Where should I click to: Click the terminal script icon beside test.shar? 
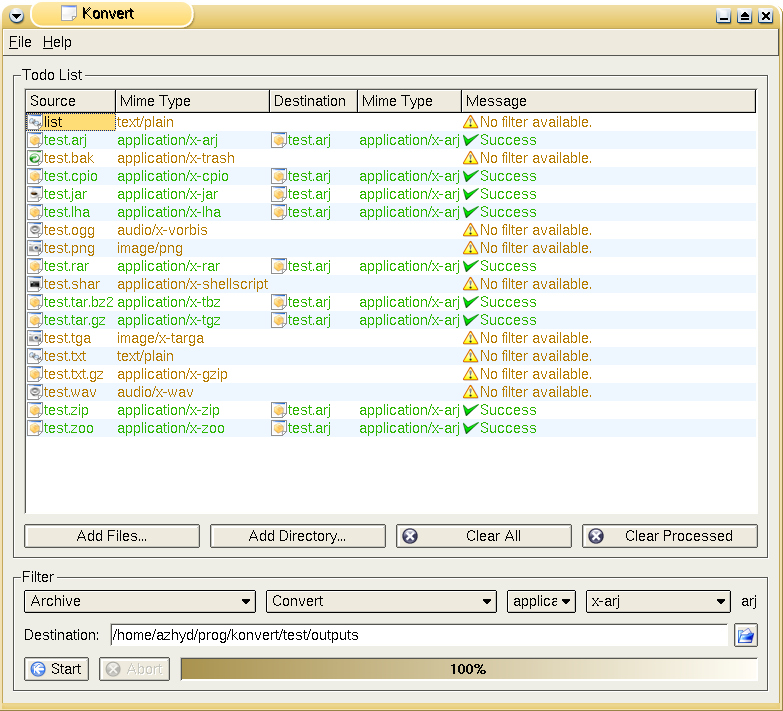(x=35, y=284)
